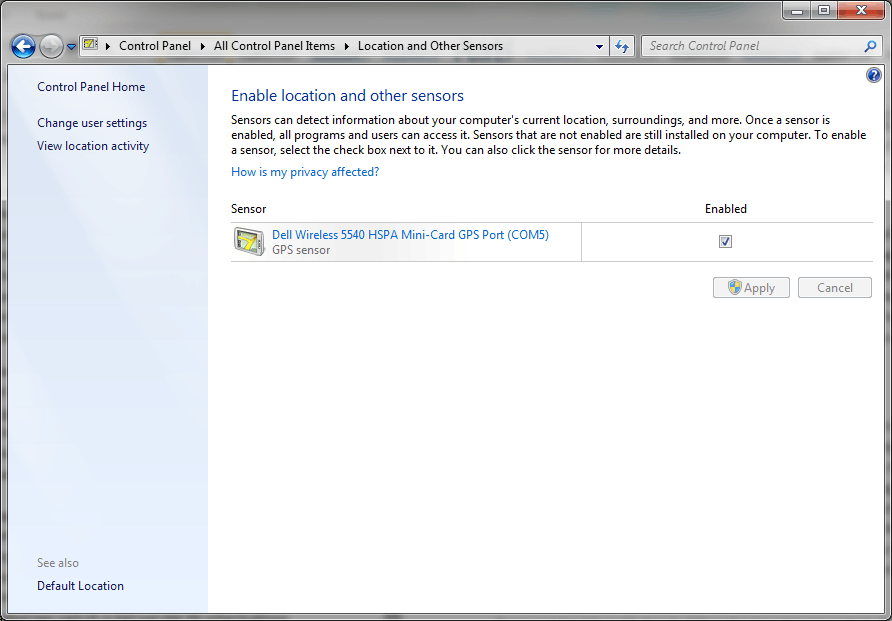892x621 pixels.
Task: Click the See also label
Action: tap(58, 563)
